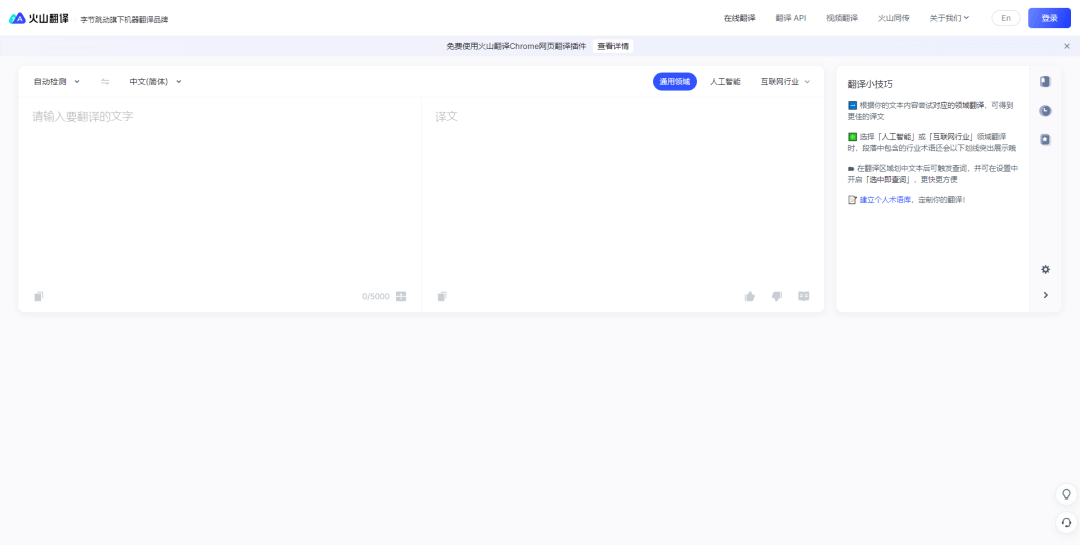Expand the 互联网行业 domain dropdown
The height and width of the screenshot is (545, 1080).
[785, 81]
